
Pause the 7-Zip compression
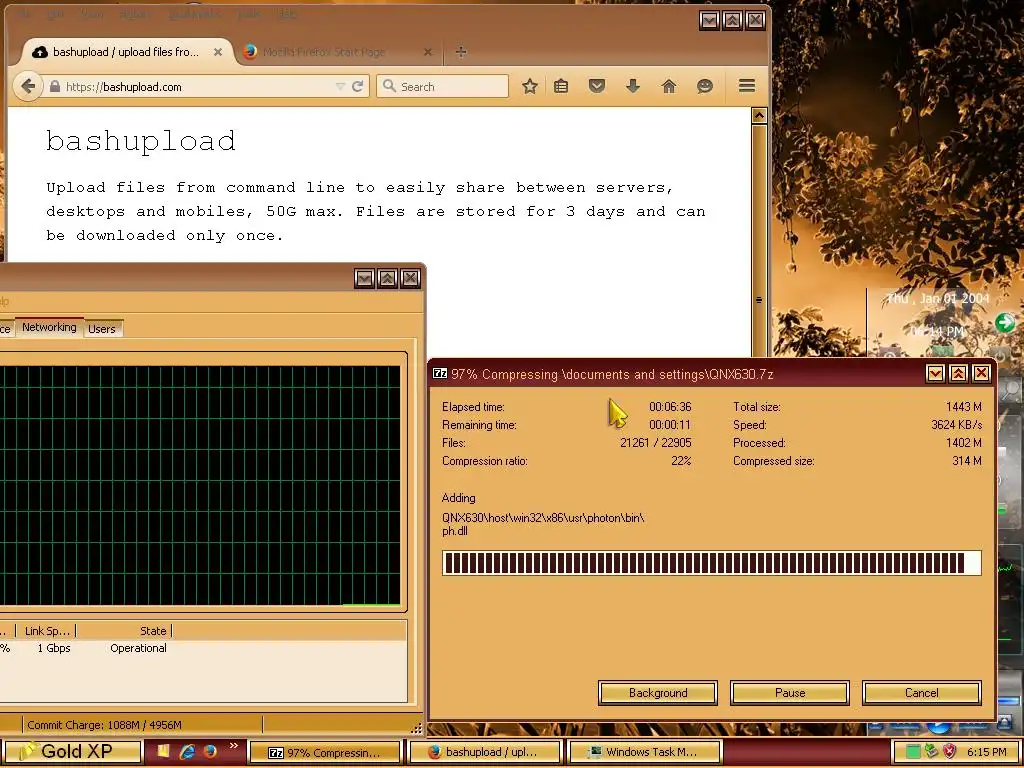pos(790,693)
